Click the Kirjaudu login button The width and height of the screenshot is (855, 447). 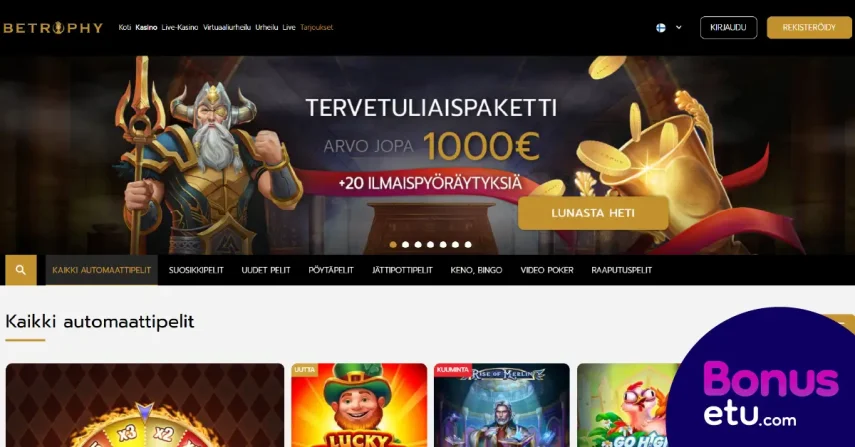[x=728, y=27]
